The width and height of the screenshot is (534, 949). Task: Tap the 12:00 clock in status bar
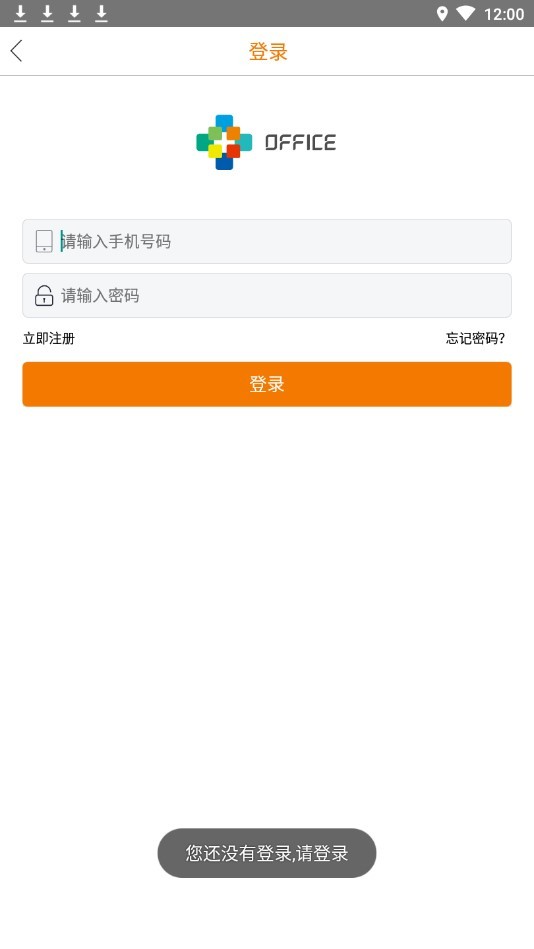tap(504, 14)
